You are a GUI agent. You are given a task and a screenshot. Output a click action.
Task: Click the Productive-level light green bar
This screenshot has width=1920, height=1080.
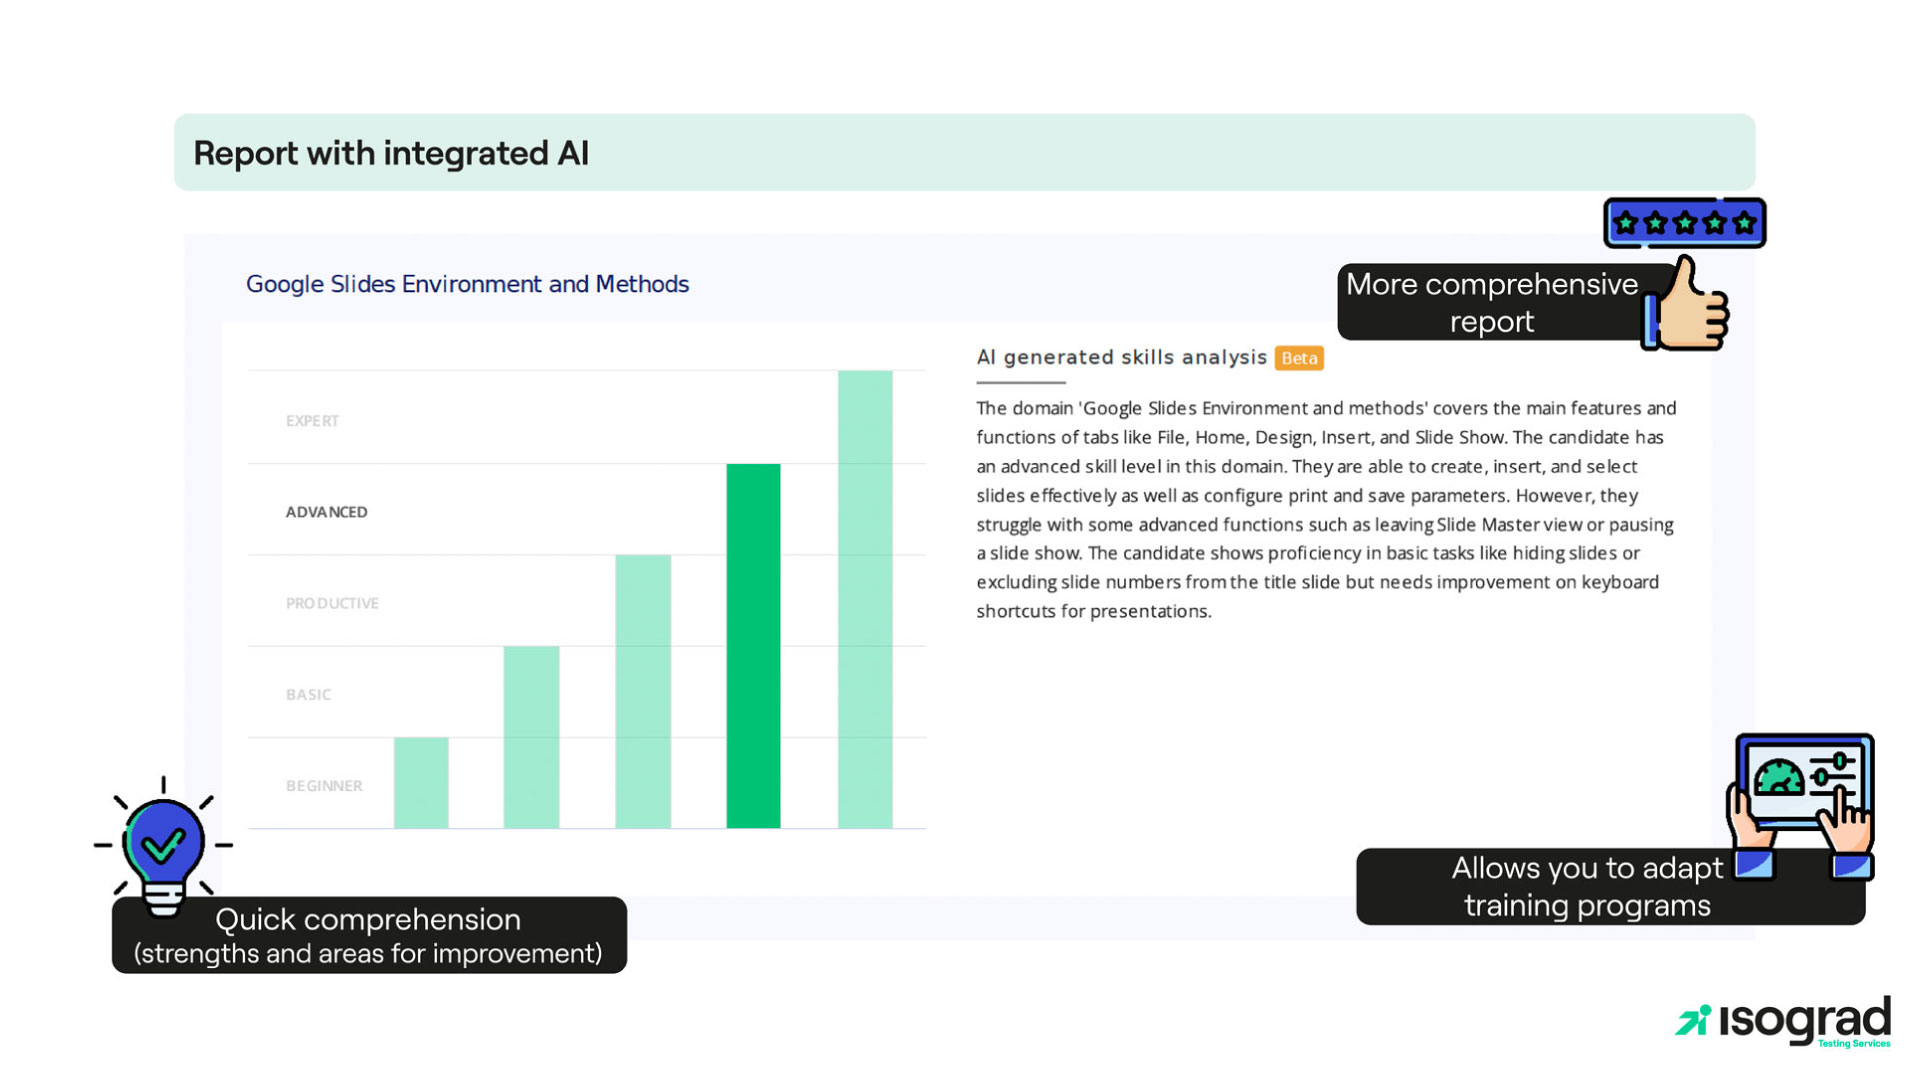[643, 692]
